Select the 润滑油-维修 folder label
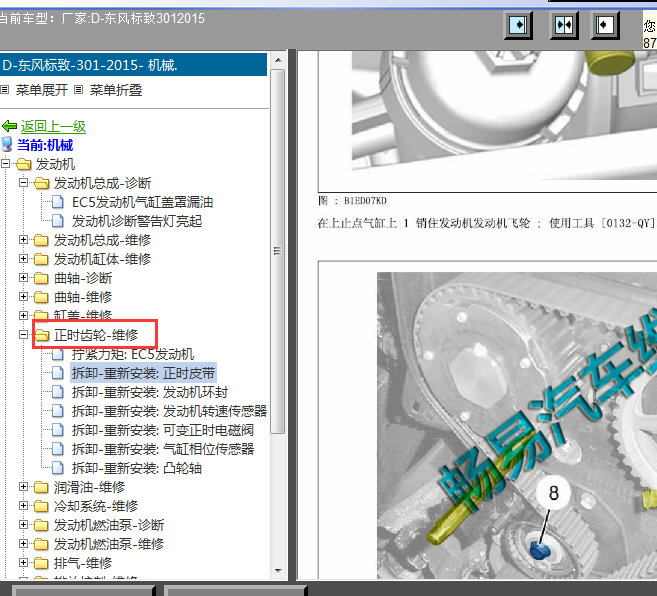Viewport: 657px width, 596px height. pos(89,487)
